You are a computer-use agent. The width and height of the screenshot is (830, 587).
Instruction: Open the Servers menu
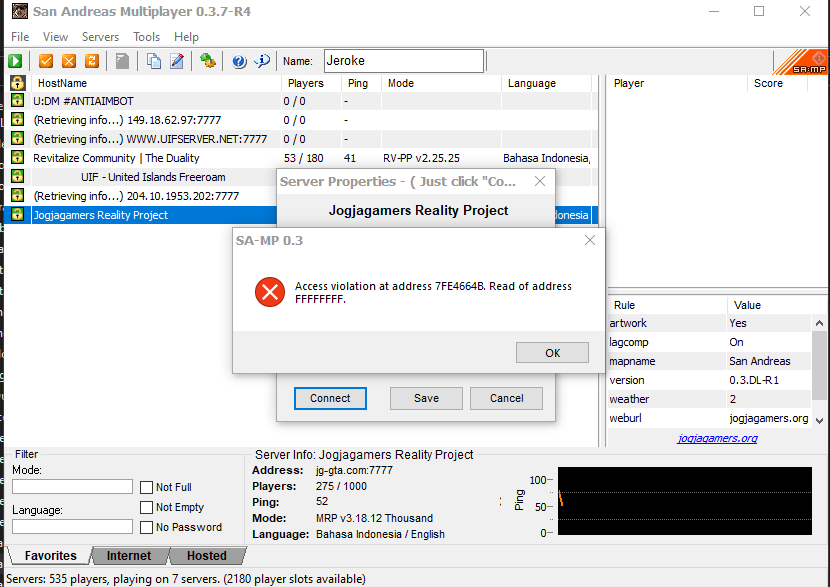(x=101, y=37)
